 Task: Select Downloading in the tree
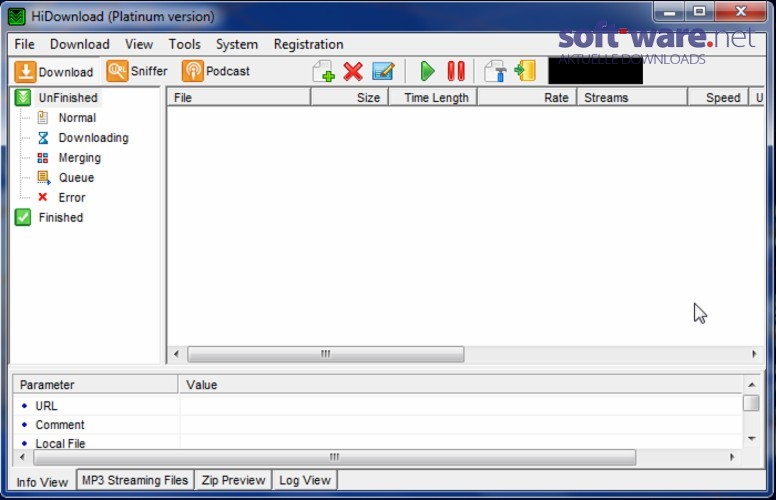coord(94,138)
